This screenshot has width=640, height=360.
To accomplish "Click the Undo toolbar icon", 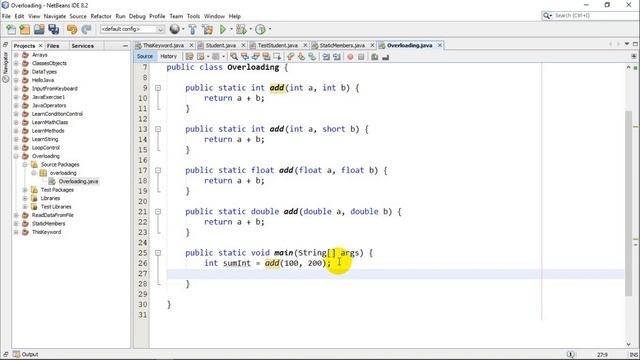I will click(72, 29).
